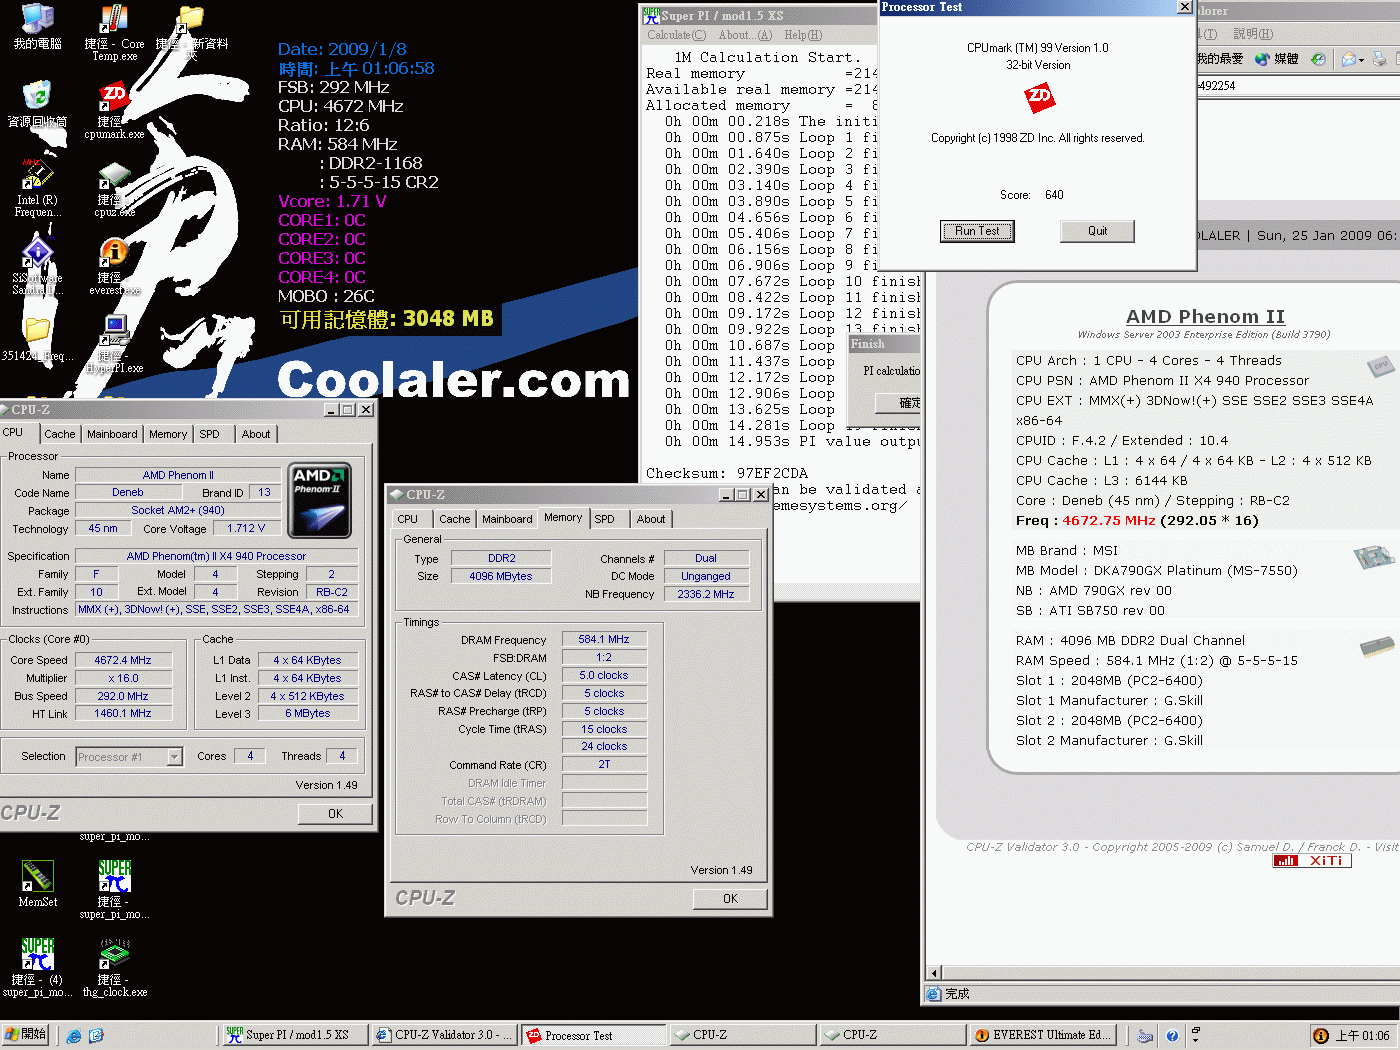Viewport: 1400px width, 1050px height.
Task: Open the Intel Frequency ID utility icon
Action: [x=38, y=174]
